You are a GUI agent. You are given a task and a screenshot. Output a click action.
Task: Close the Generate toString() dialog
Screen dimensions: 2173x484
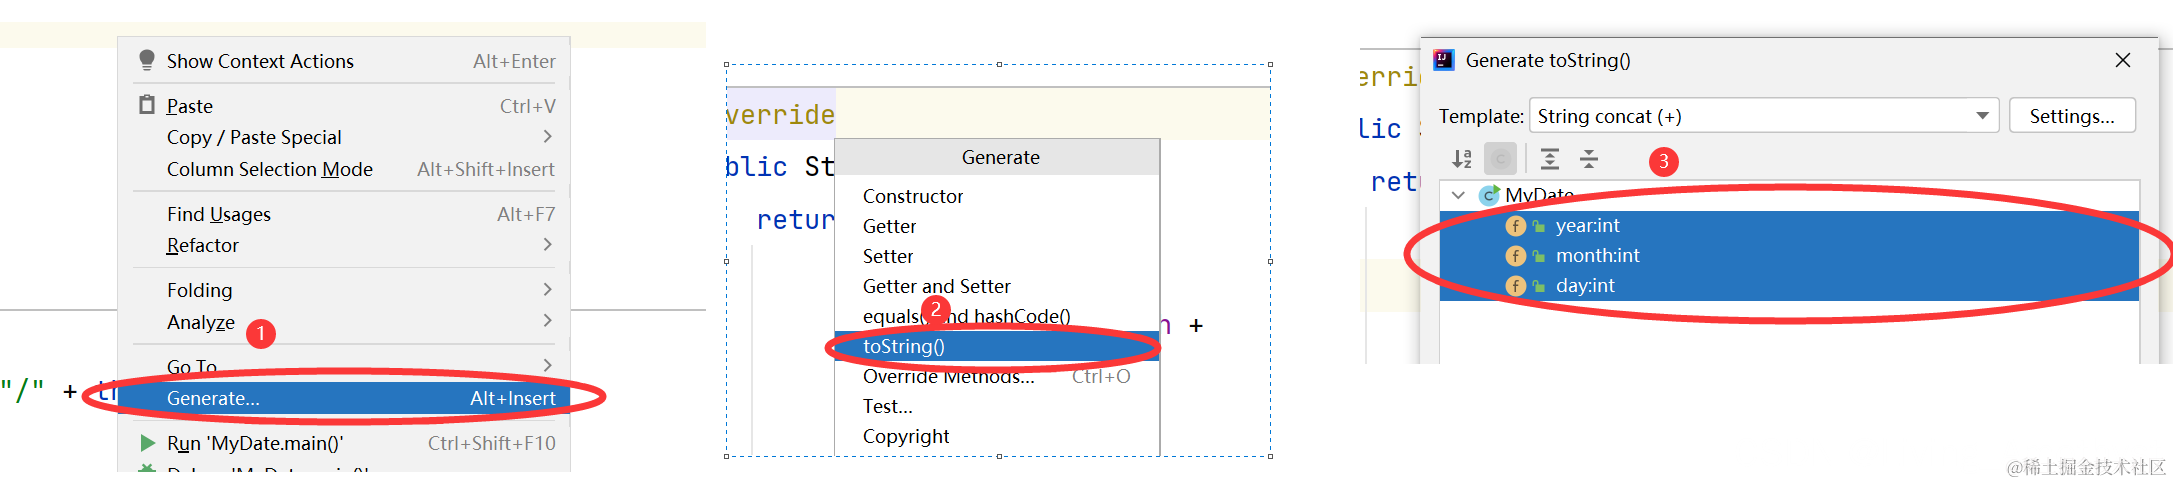click(2123, 60)
